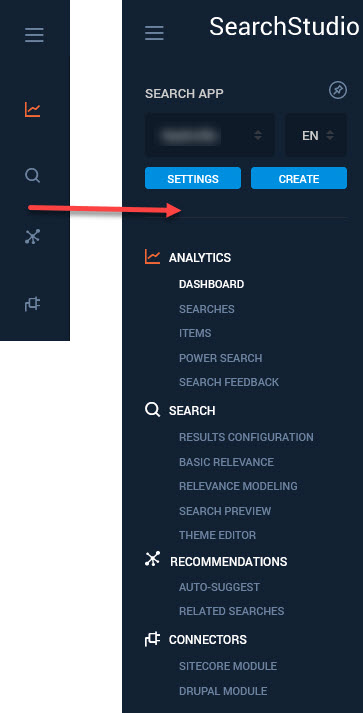Click Connectors icon beside CONNECTORS heading
Viewport: 363px width, 713px height.
(x=152, y=639)
